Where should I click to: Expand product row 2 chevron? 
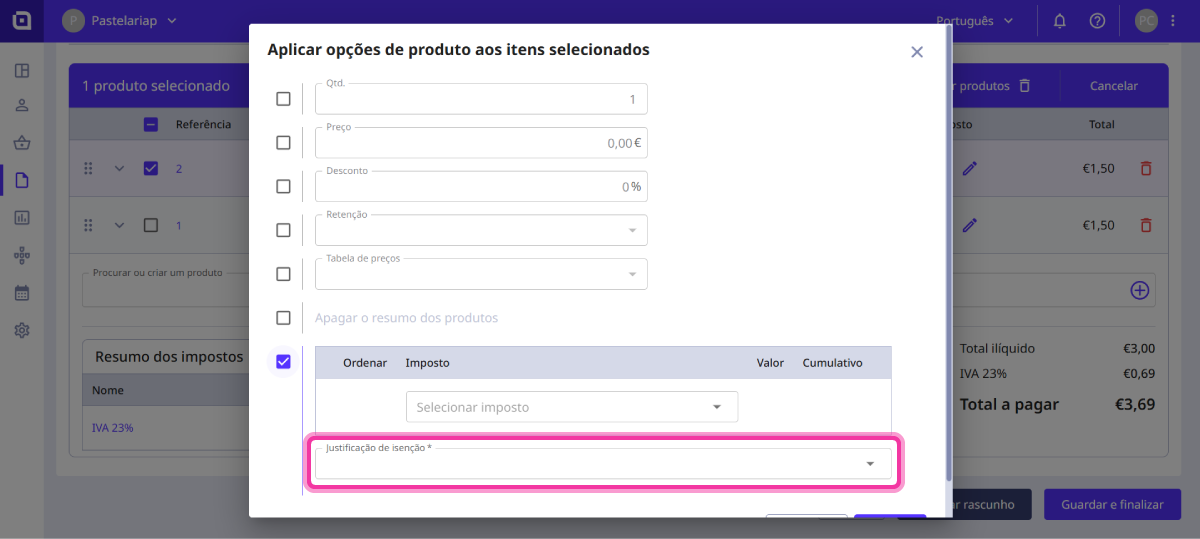pyautogui.click(x=119, y=168)
